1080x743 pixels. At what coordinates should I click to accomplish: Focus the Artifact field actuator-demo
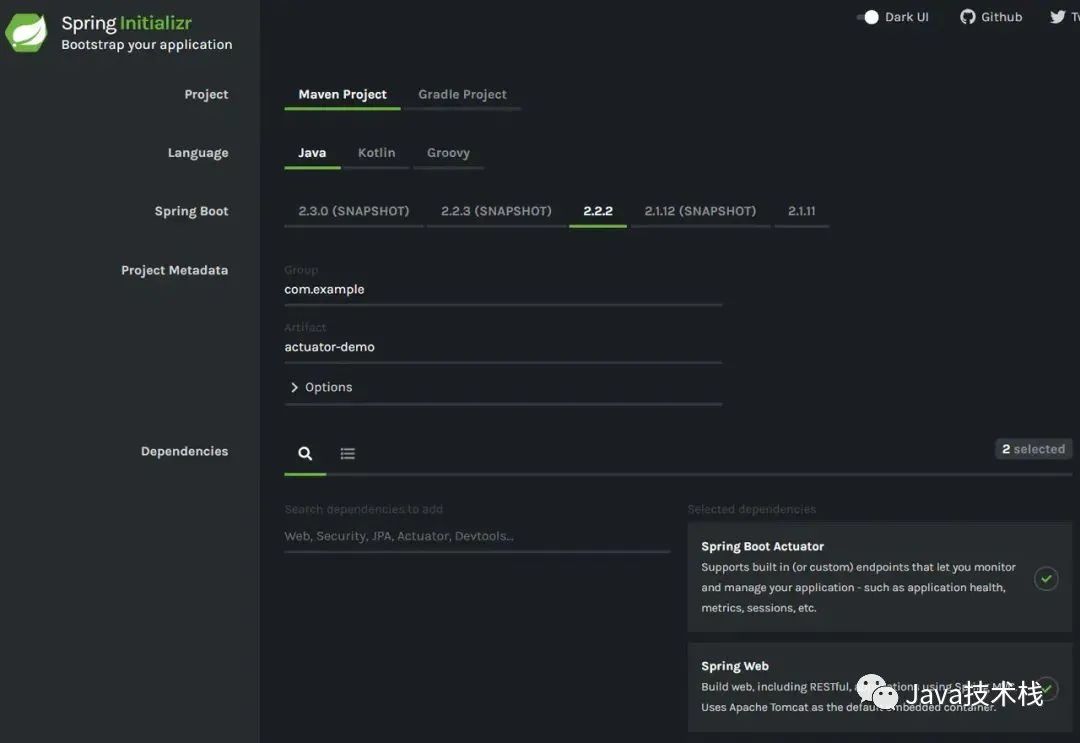pos(503,347)
